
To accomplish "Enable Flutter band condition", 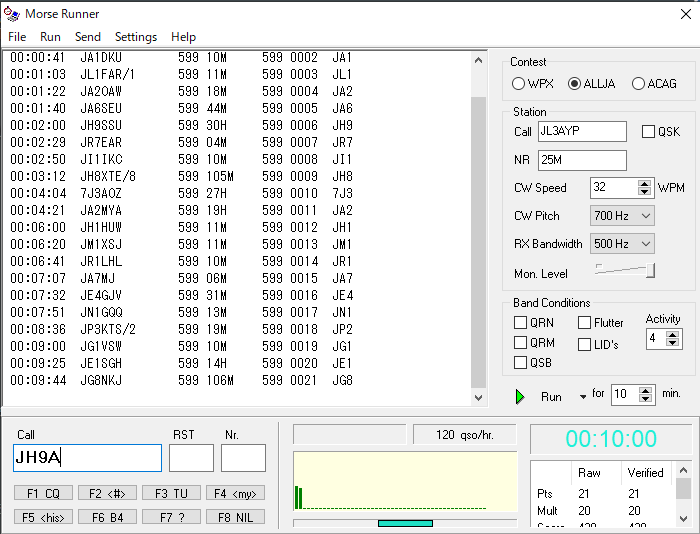I will [584, 322].
